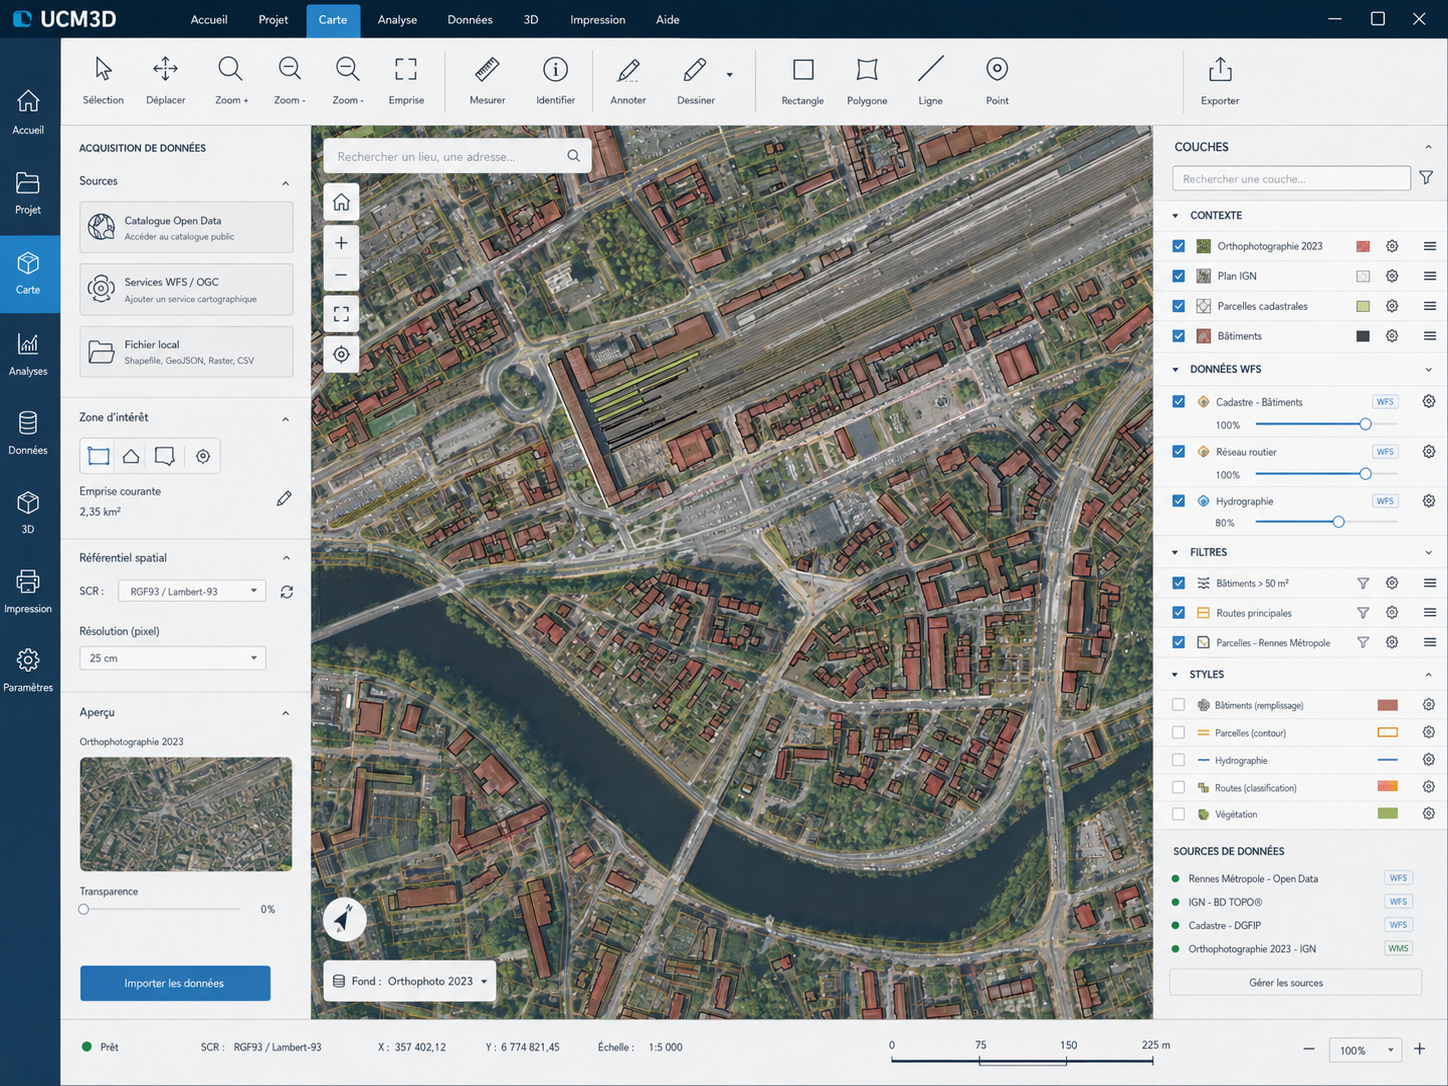Open the 3D view from sidebar

[x=28, y=513]
